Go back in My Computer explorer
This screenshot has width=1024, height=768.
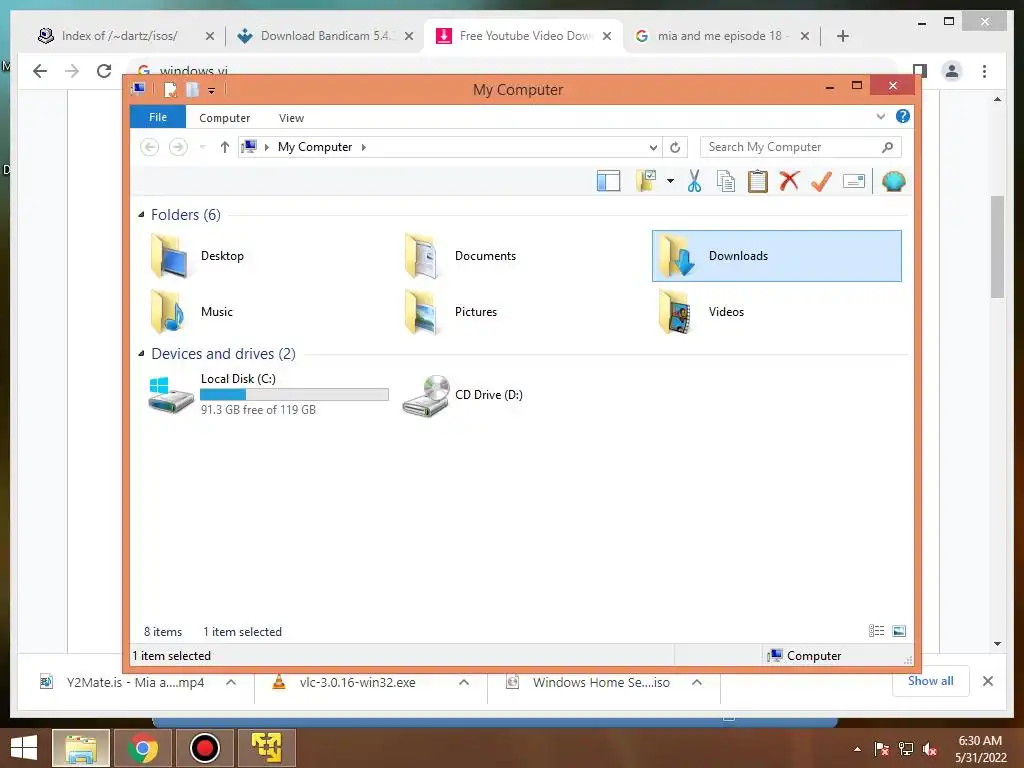pos(150,147)
